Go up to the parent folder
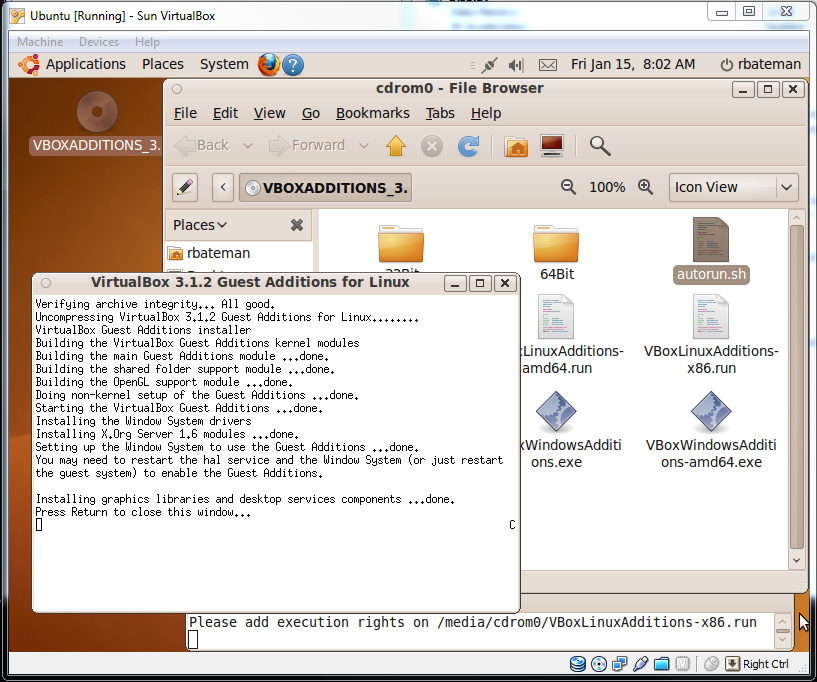This screenshot has height=682, width=817. [x=395, y=146]
